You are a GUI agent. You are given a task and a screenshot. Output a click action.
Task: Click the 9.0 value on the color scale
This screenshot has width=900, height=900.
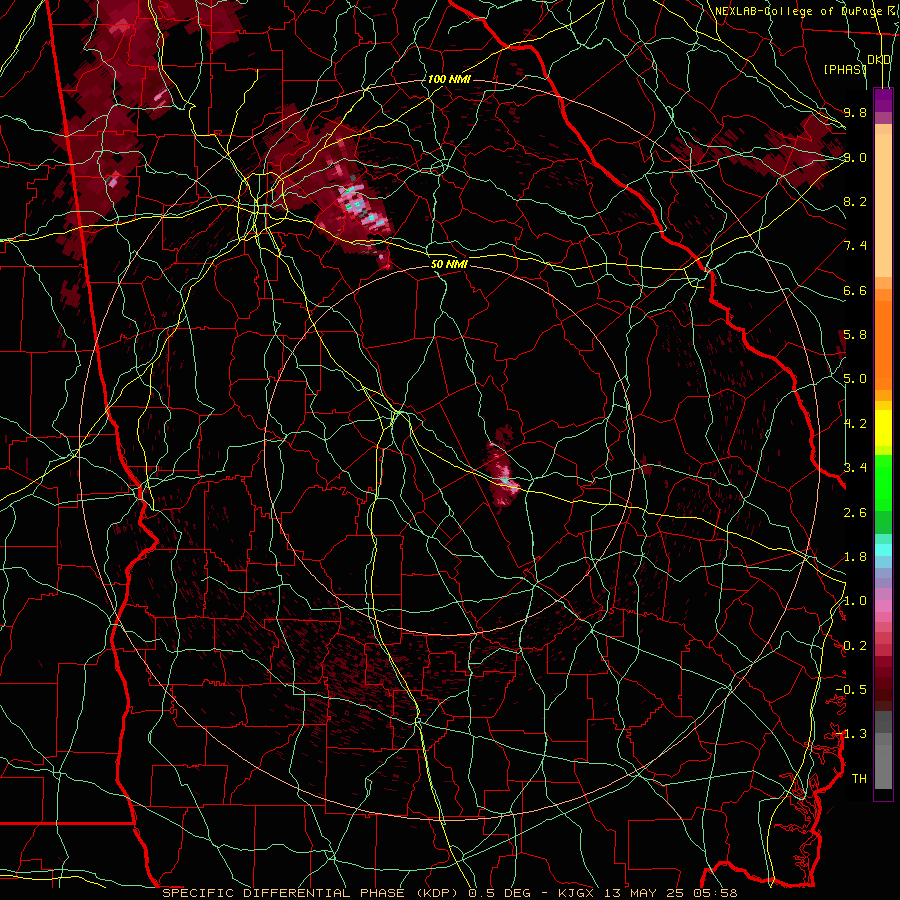(855, 157)
